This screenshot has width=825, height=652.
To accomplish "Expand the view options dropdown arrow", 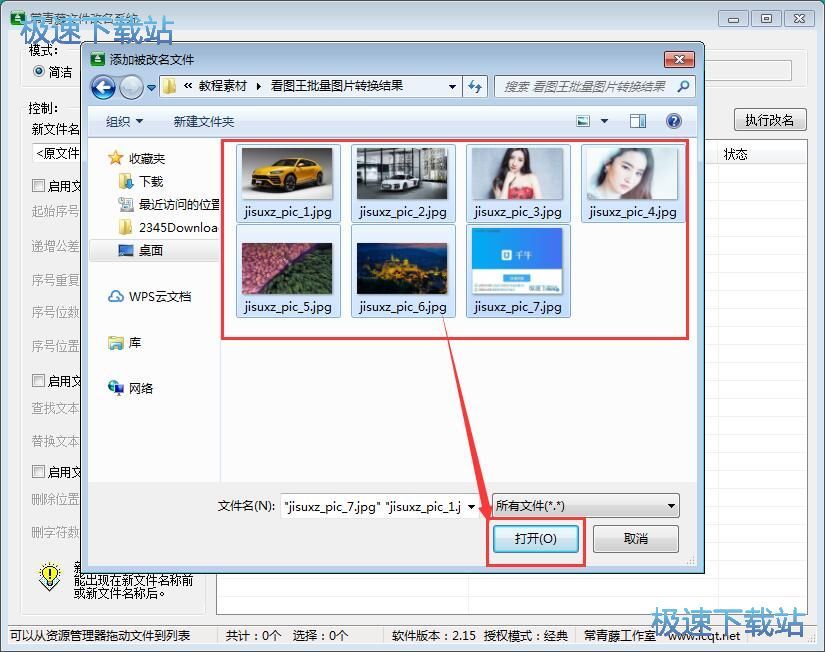I will point(604,122).
